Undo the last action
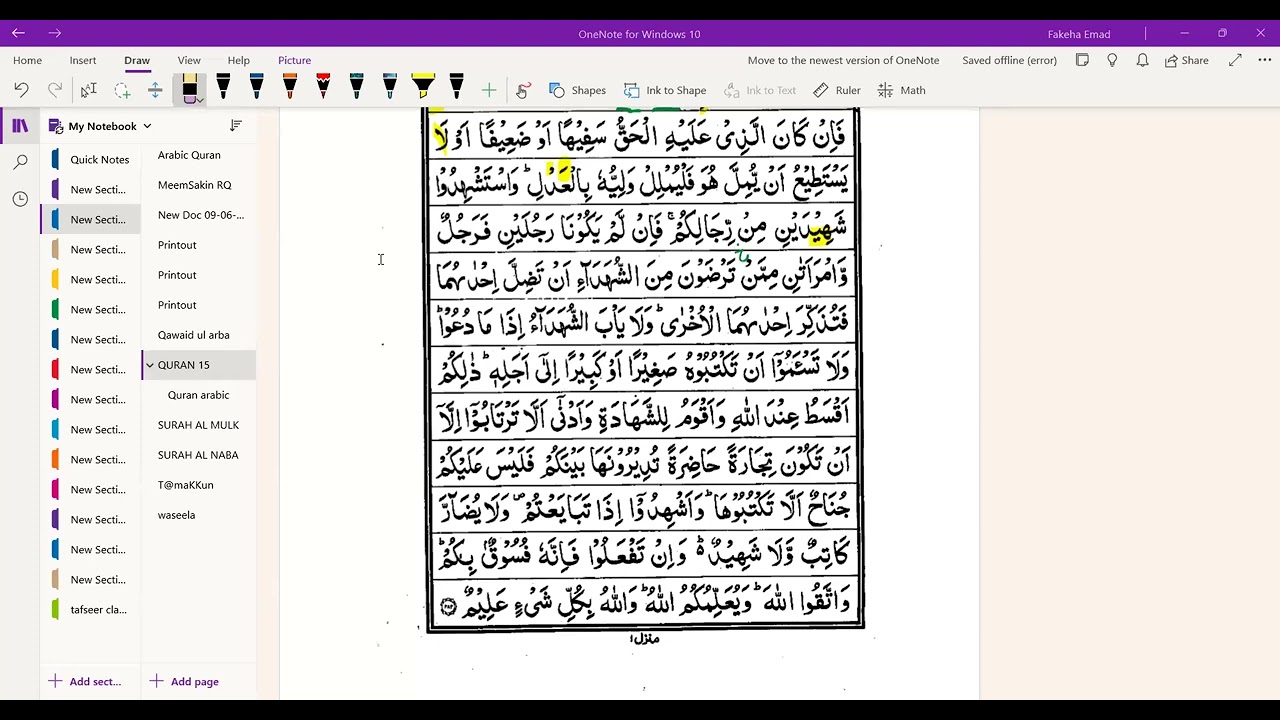The image size is (1280, 720). 21,90
